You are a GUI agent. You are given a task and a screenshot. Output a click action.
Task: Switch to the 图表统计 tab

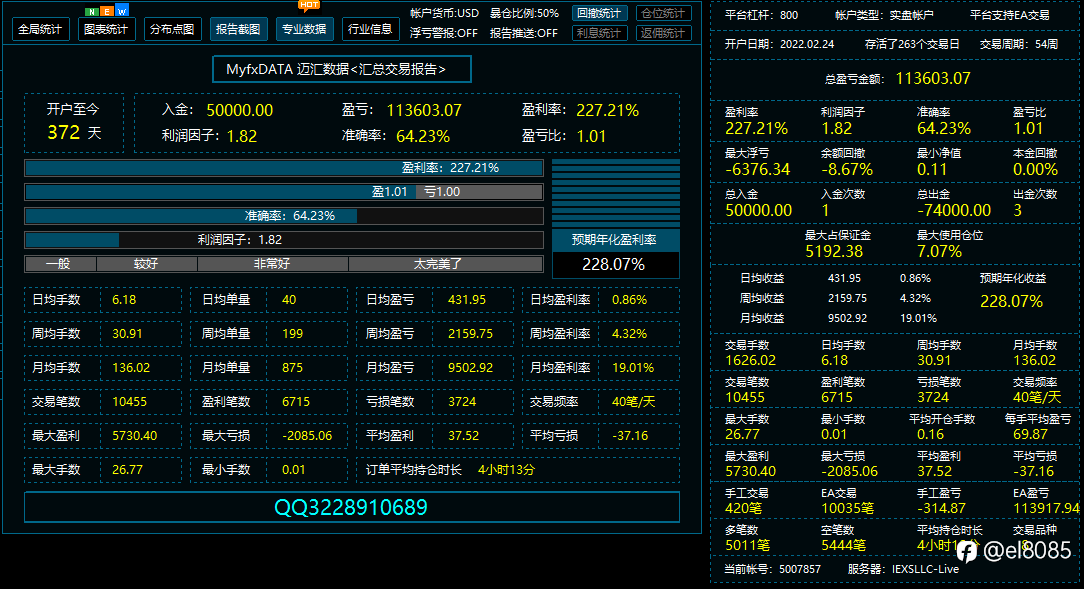tap(106, 30)
